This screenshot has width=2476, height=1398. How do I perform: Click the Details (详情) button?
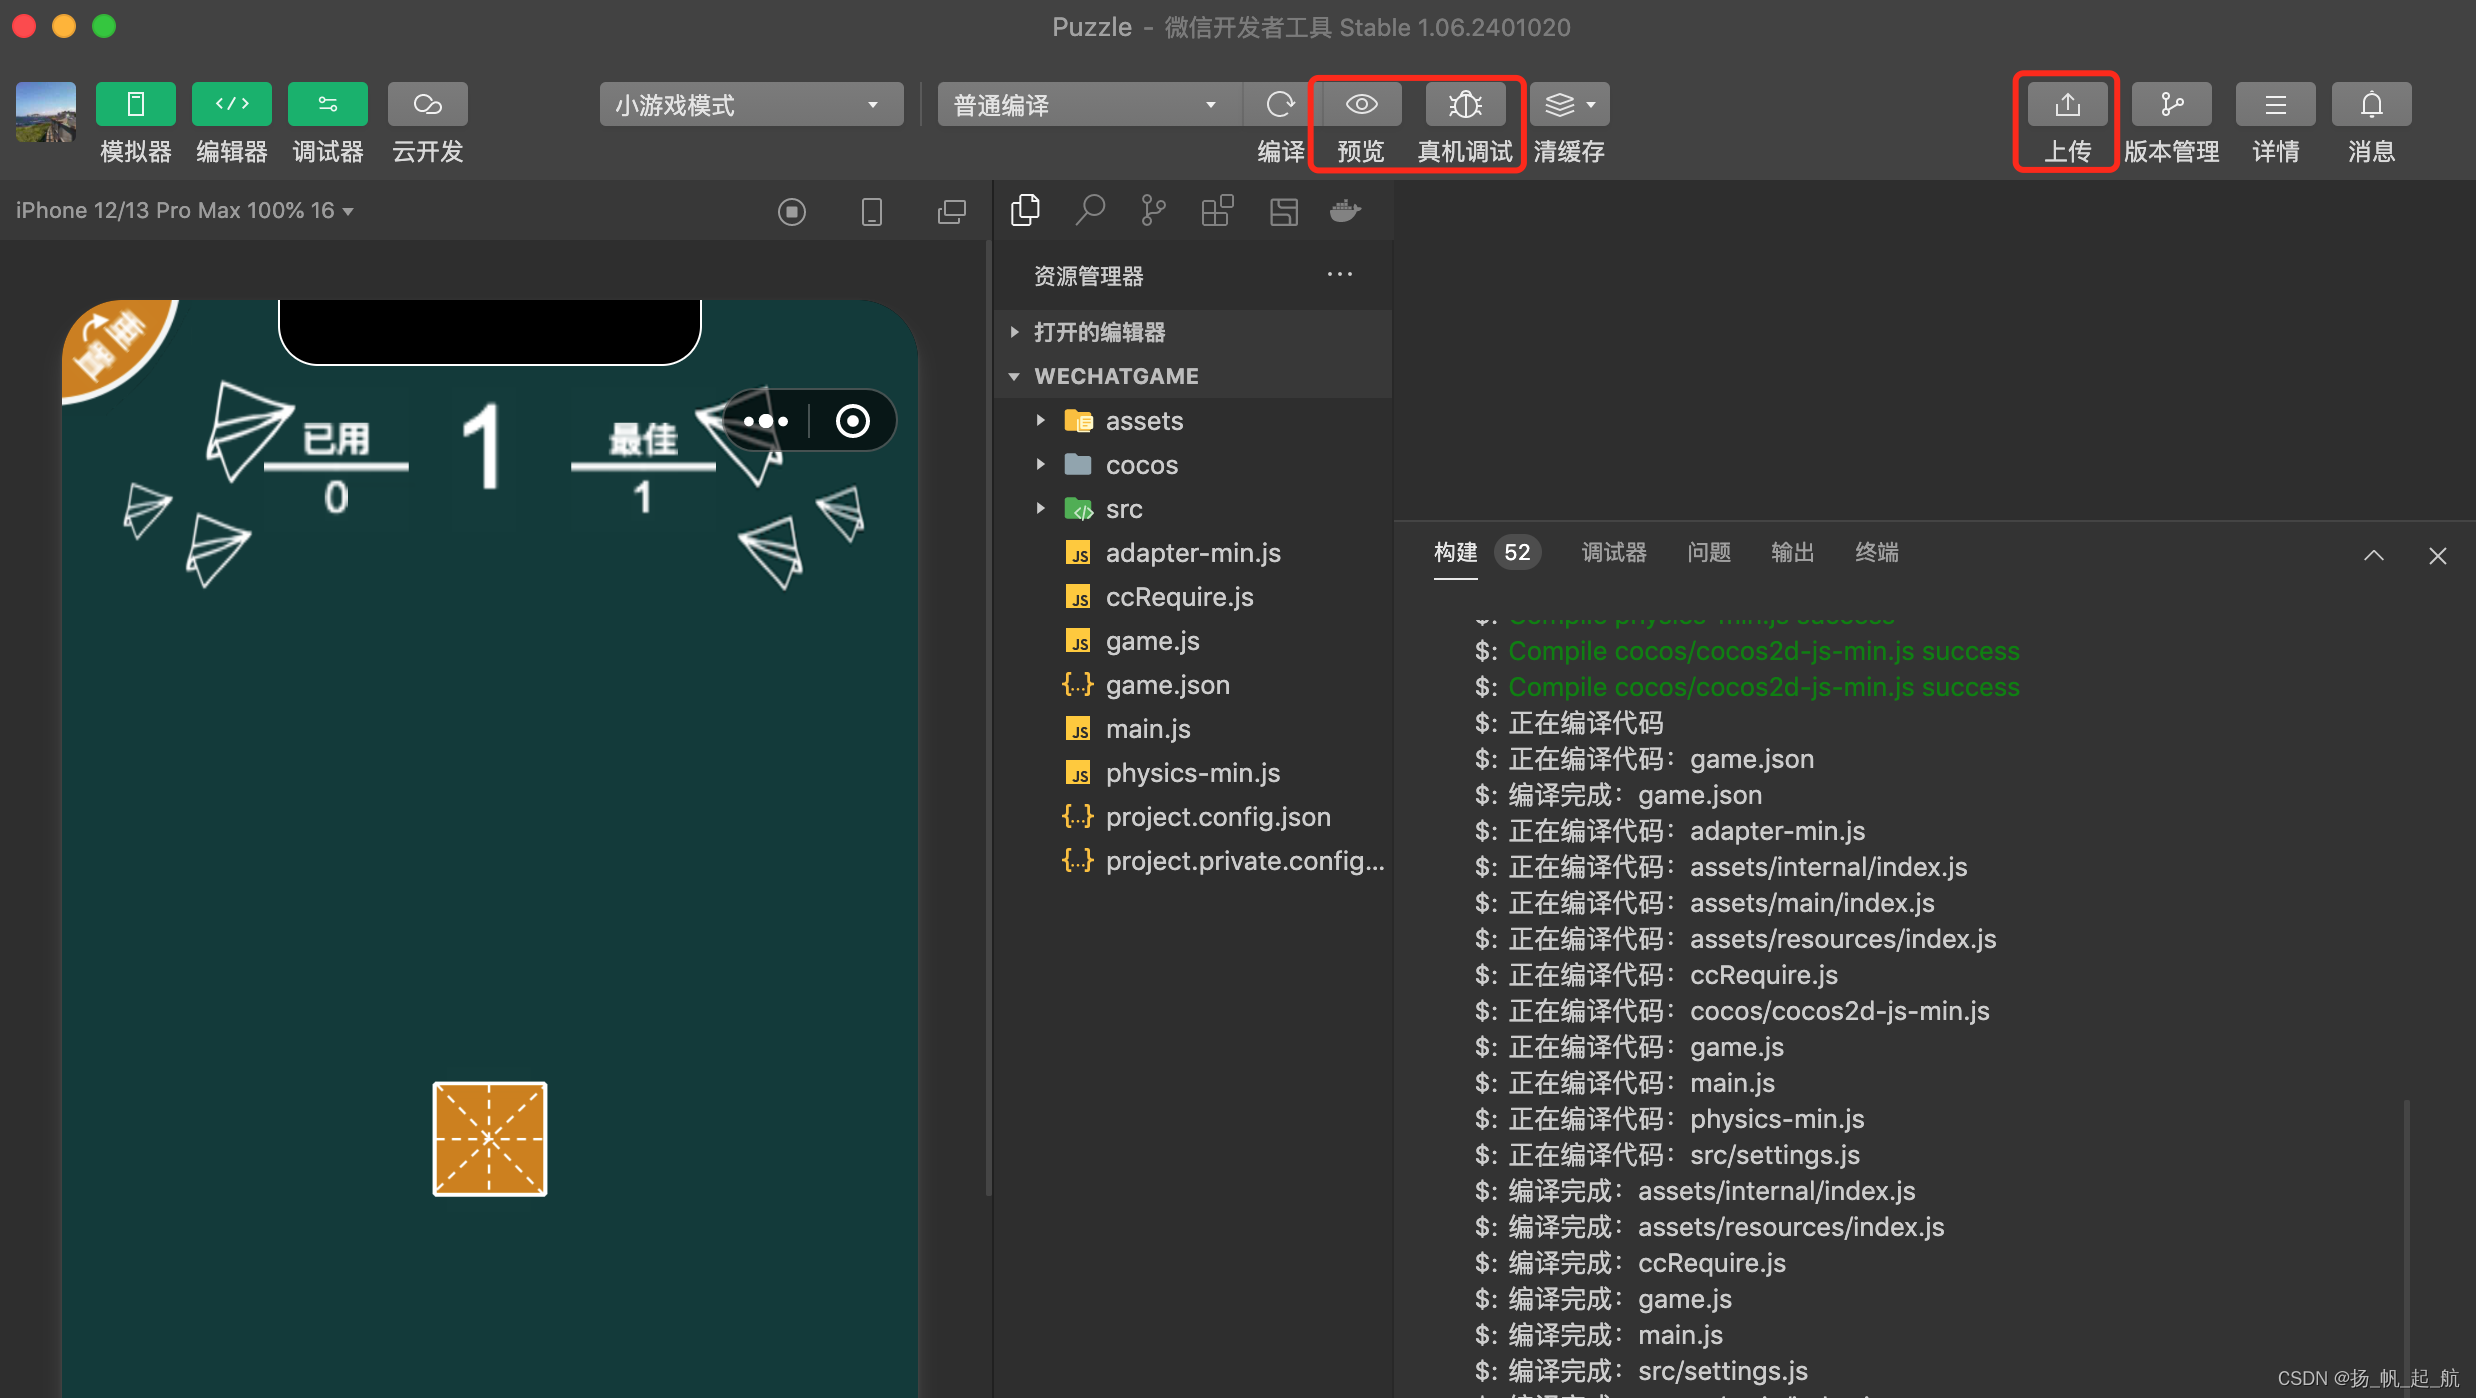pyautogui.click(x=2275, y=105)
